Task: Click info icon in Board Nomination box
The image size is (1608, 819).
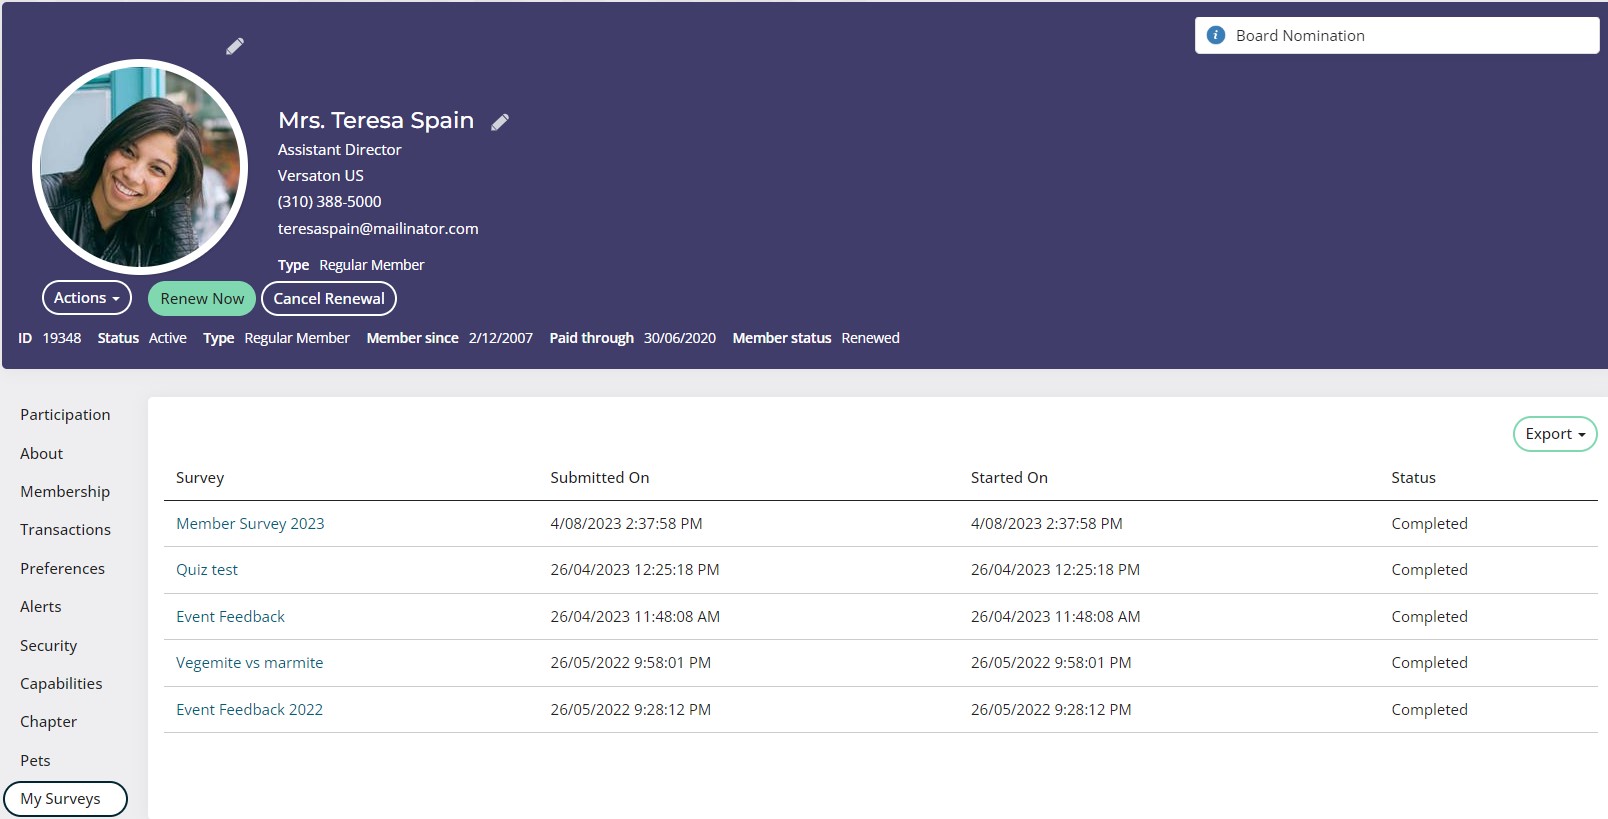Action: (x=1216, y=35)
